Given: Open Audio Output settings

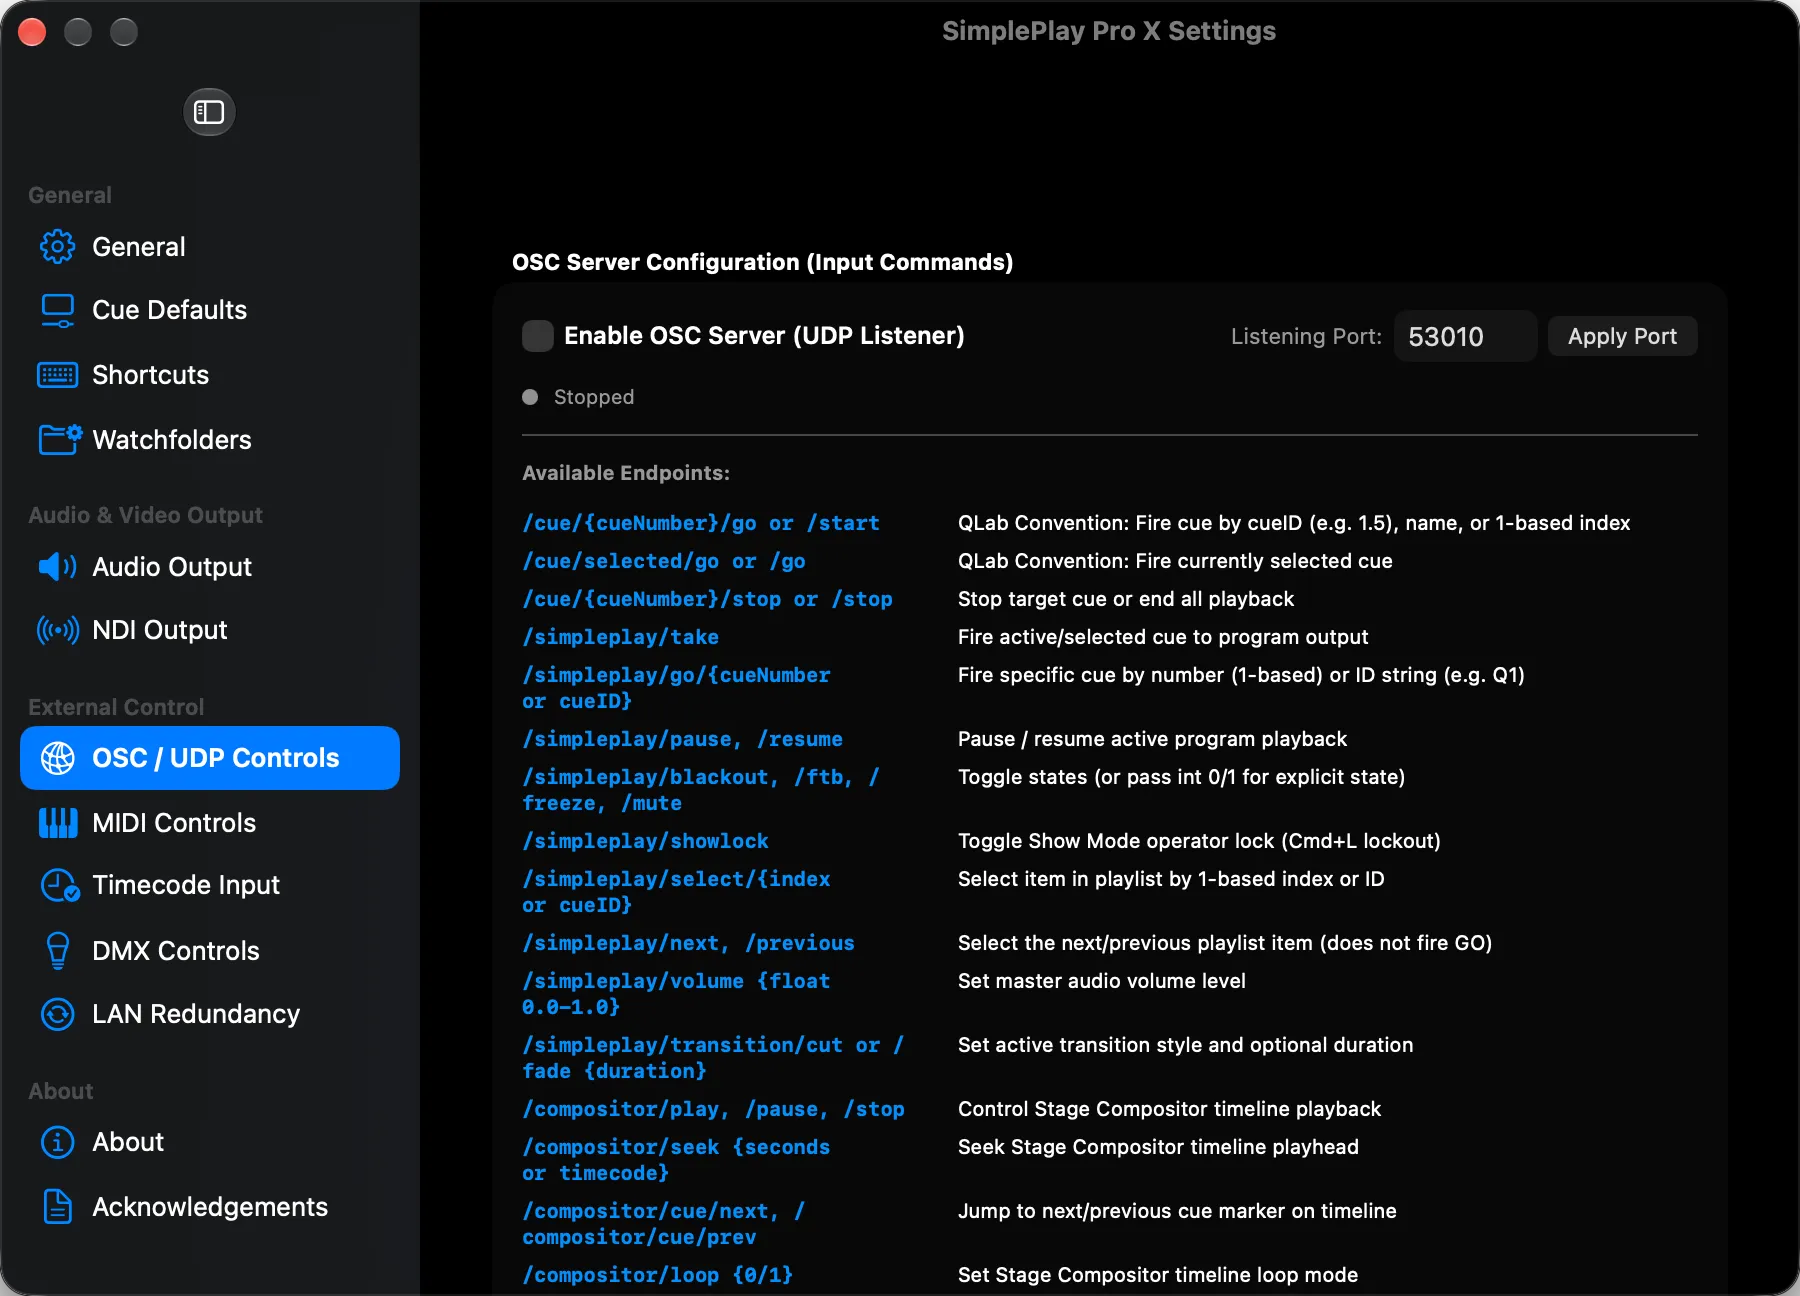Looking at the screenshot, I should point(210,567).
